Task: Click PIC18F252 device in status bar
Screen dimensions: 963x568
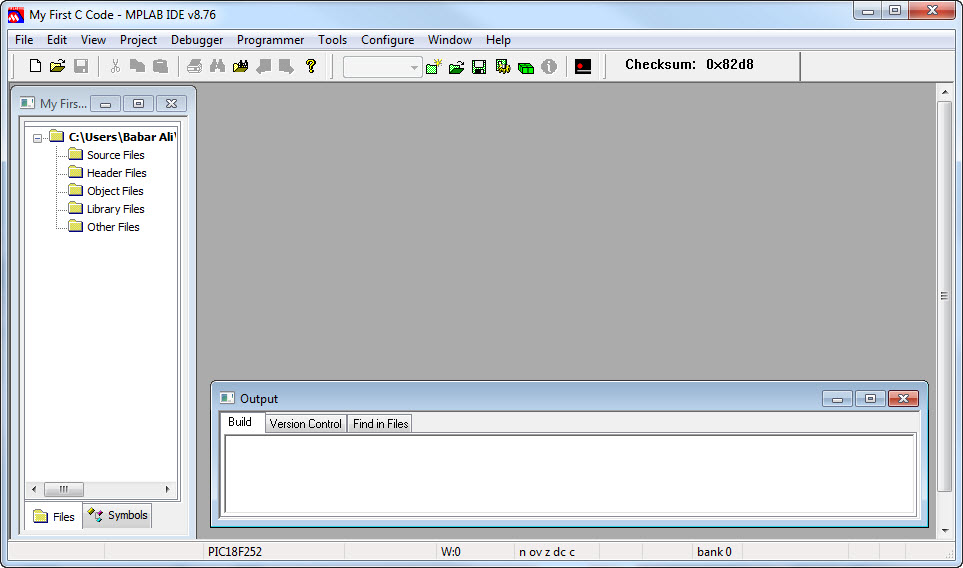Action: click(x=235, y=551)
